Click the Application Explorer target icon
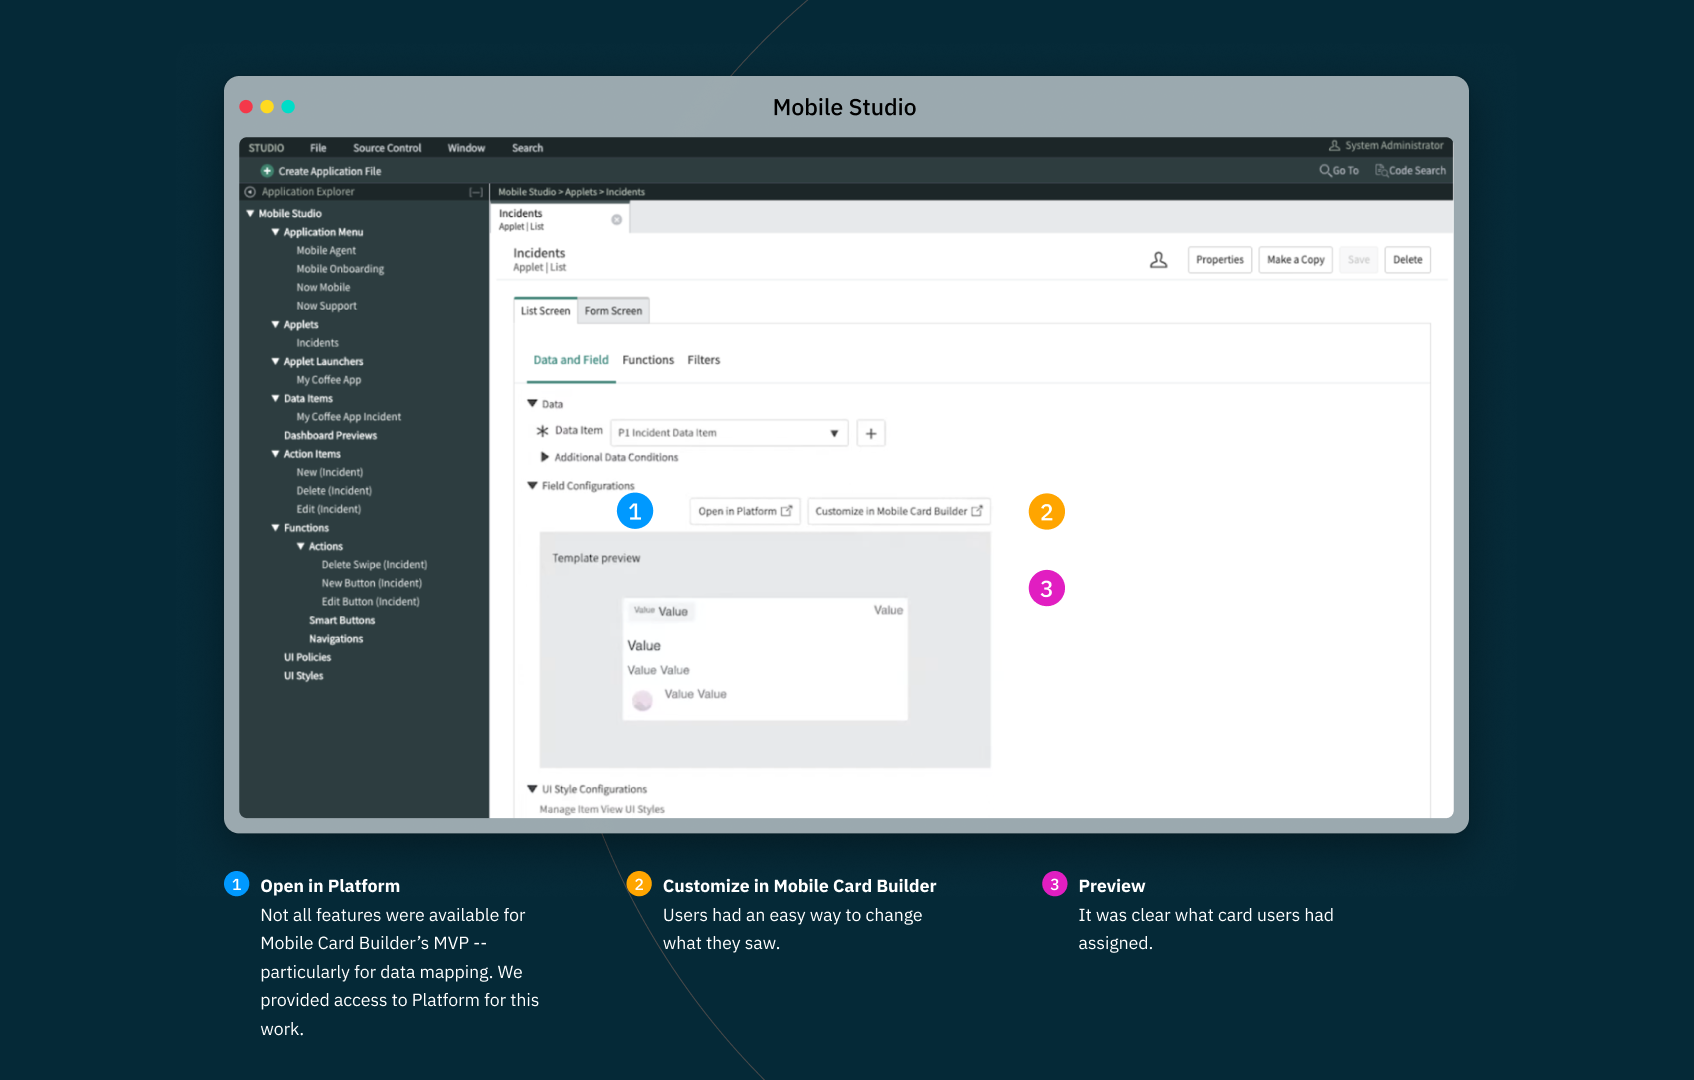Image resolution: width=1694 pixels, height=1080 pixels. (x=250, y=192)
